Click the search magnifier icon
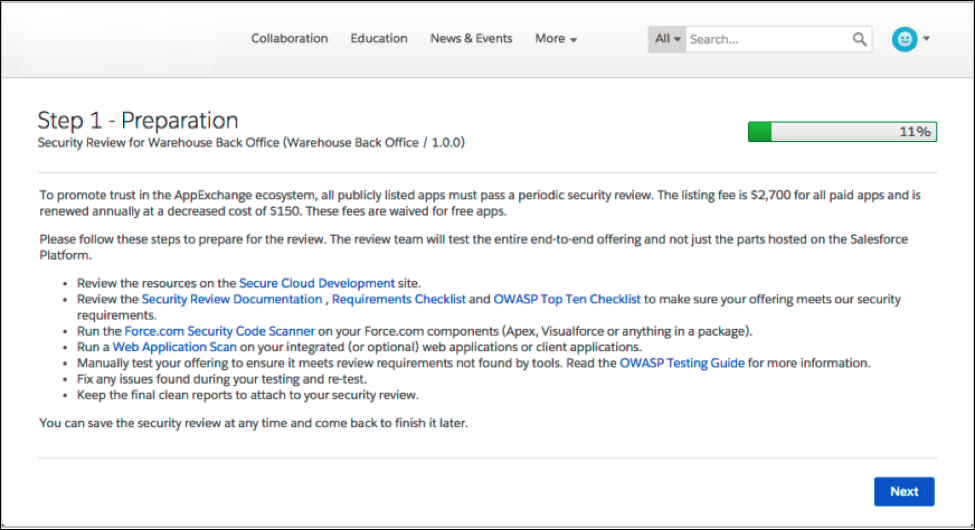975x530 pixels. [x=859, y=39]
